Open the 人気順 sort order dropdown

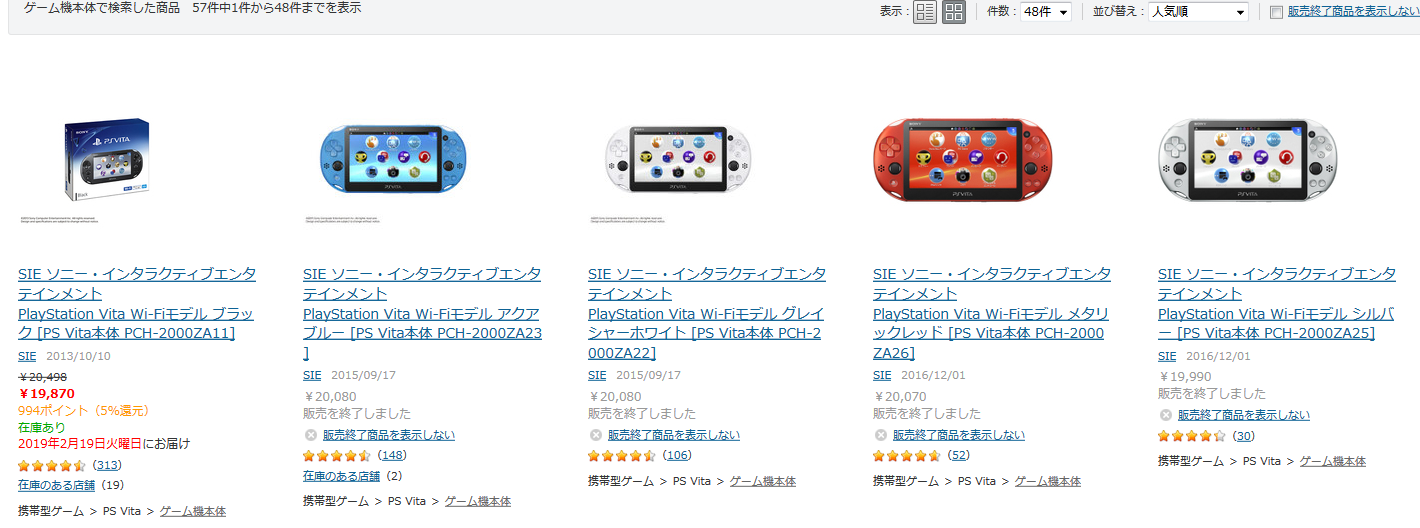(x=1198, y=12)
